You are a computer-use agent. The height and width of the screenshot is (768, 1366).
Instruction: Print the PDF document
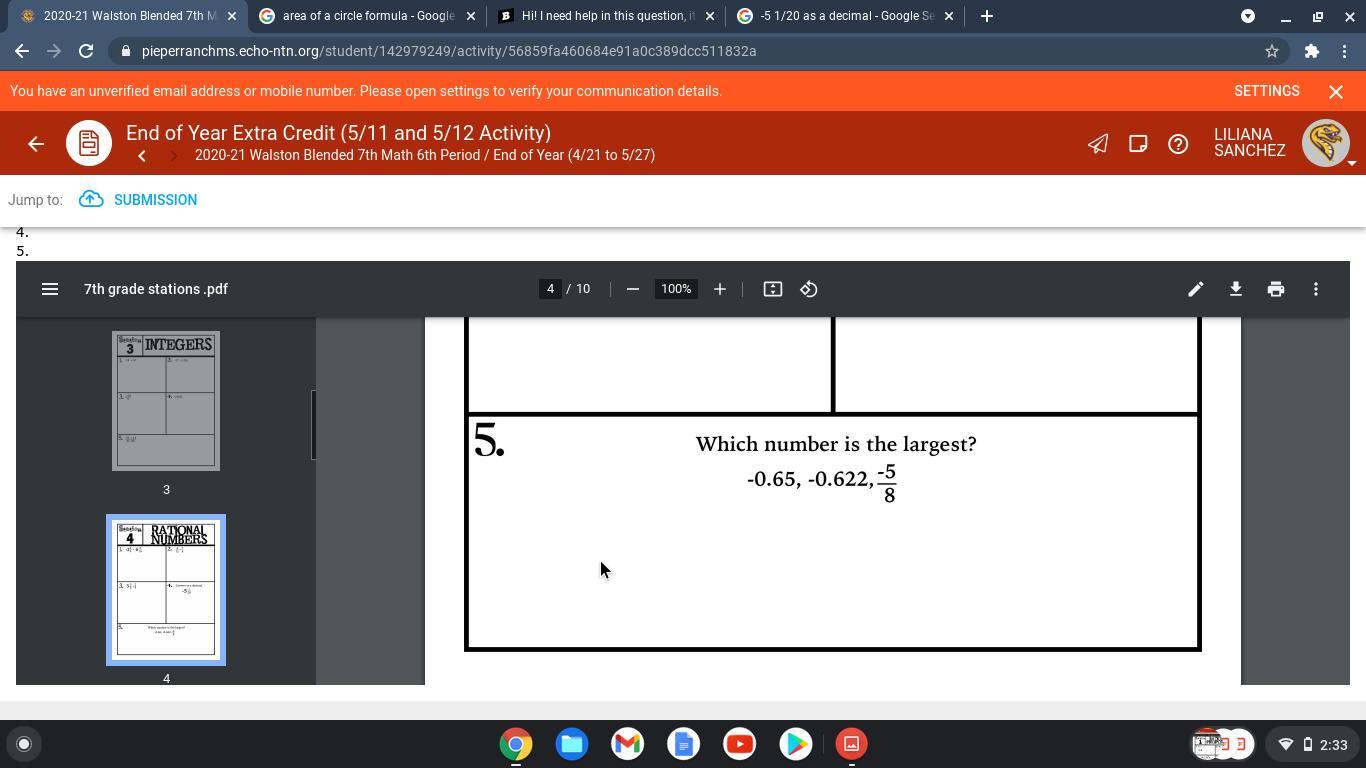(x=1275, y=289)
